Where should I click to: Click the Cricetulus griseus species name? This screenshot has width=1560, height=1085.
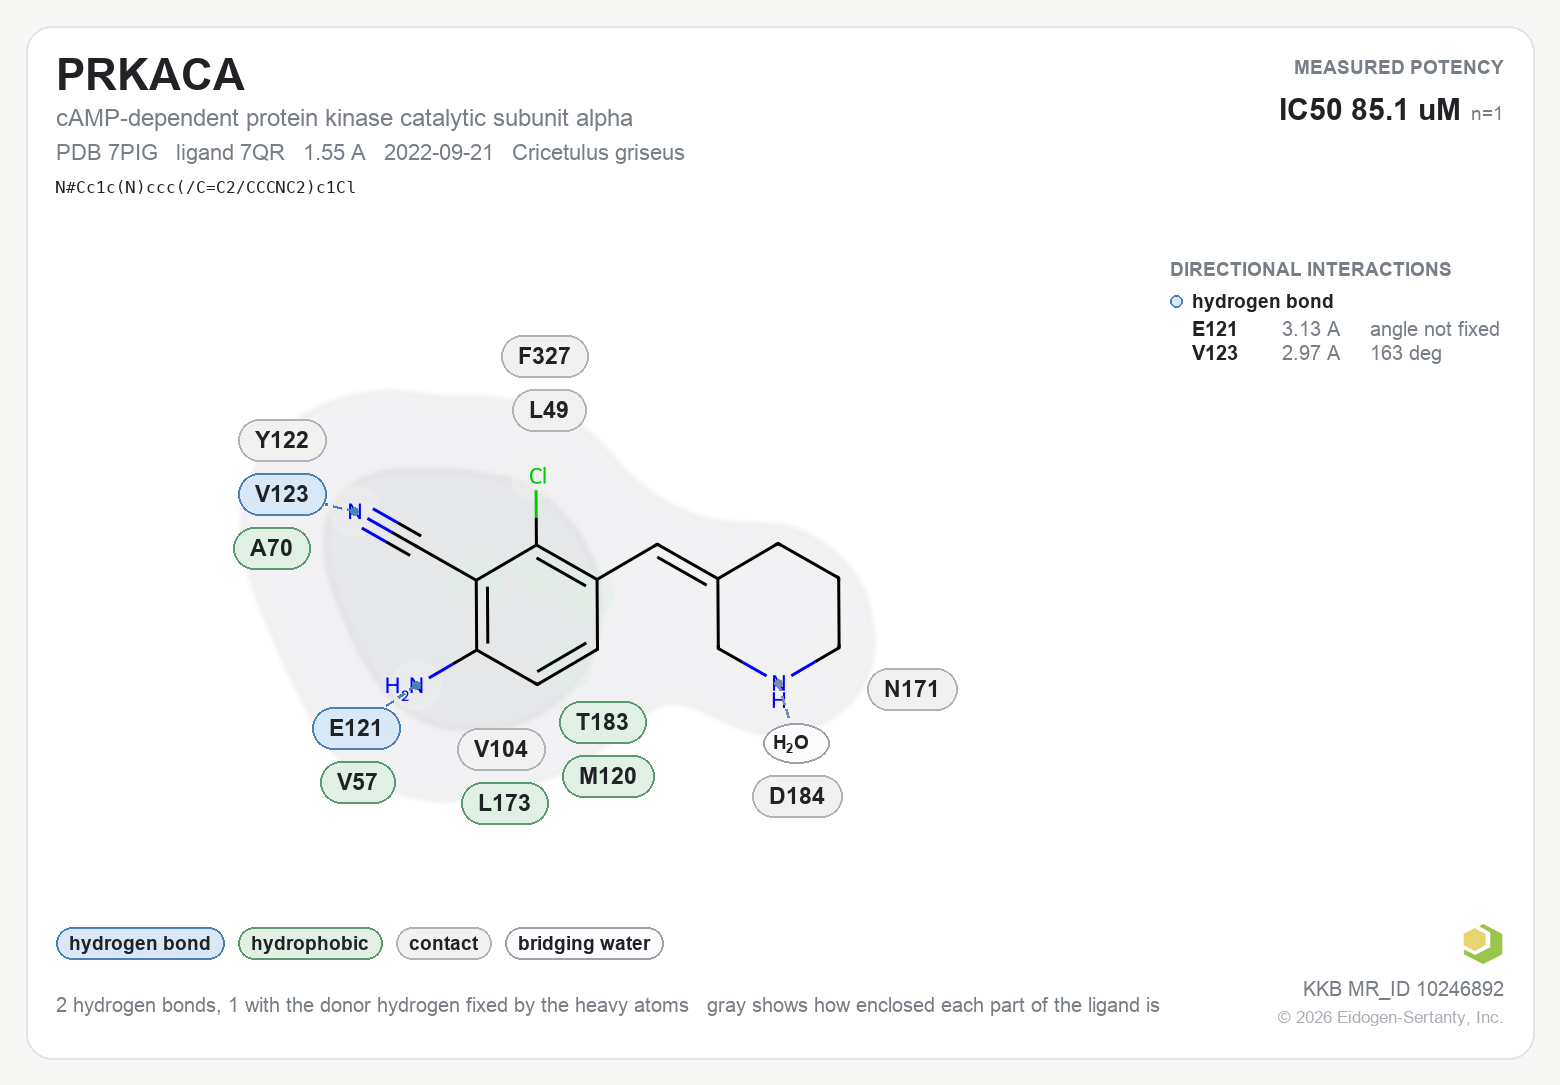point(598,153)
